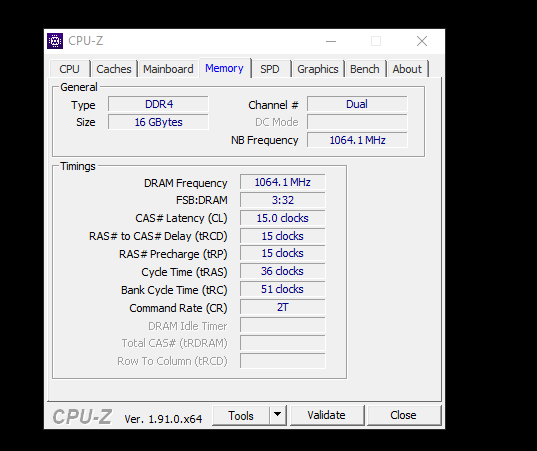Click the empty Total CAS# (tRDRAM) field
Image resolution: width=537 pixels, height=451 pixels.
283,343
